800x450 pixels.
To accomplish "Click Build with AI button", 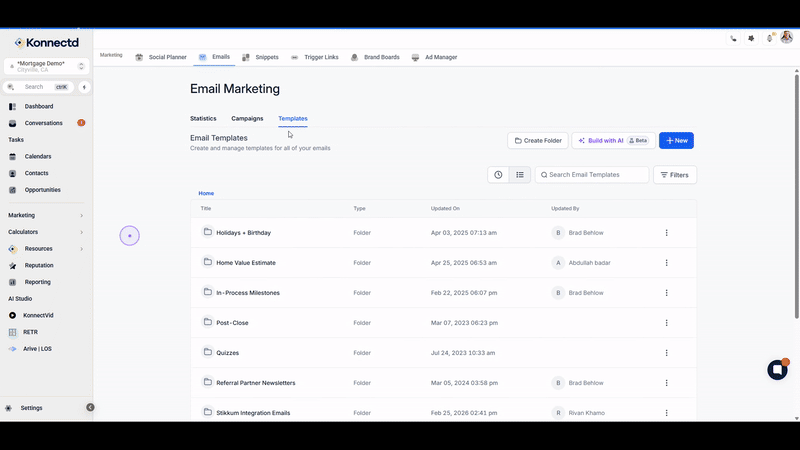I will 613,141.
